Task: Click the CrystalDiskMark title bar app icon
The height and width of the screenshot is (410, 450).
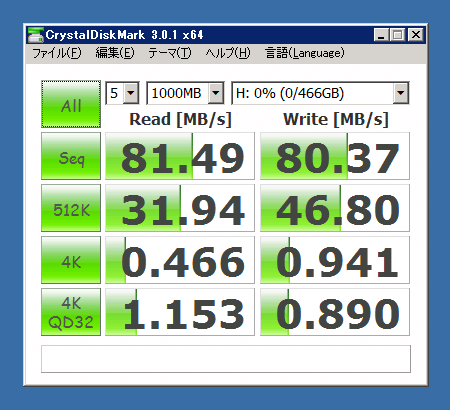Action: point(36,35)
